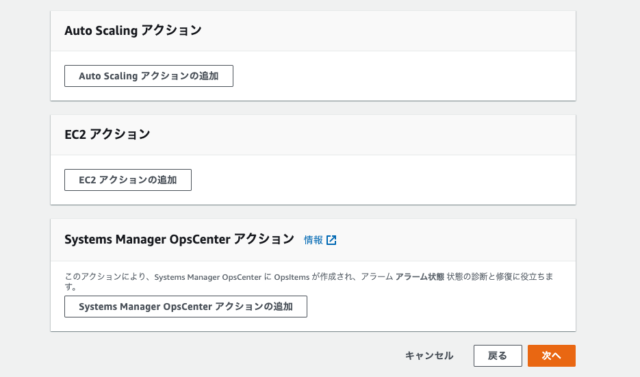Go back with the 戻る button
This screenshot has height=377, width=640.
tap(498, 356)
